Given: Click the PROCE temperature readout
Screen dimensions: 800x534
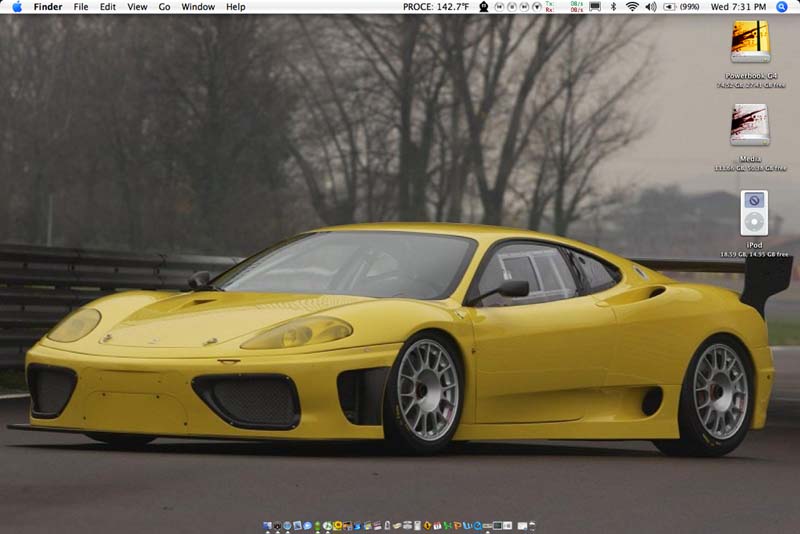Looking at the screenshot, I should [436, 7].
